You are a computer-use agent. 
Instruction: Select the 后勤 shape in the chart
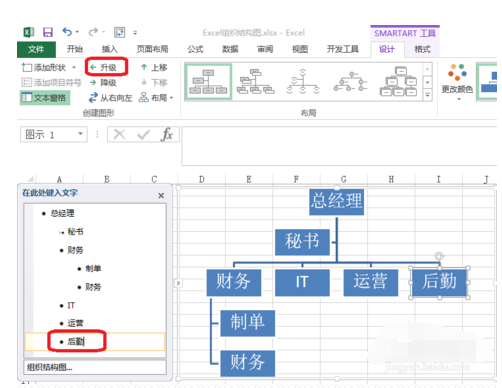[x=439, y=283]
